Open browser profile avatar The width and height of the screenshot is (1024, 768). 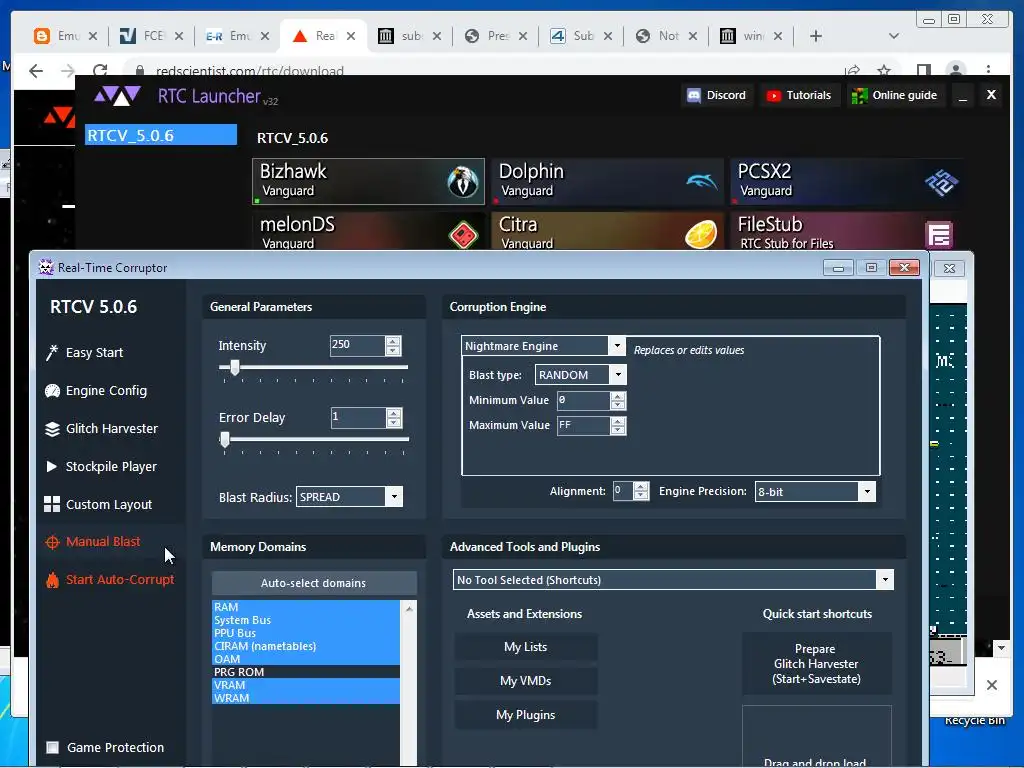click(x=955, y=70)
